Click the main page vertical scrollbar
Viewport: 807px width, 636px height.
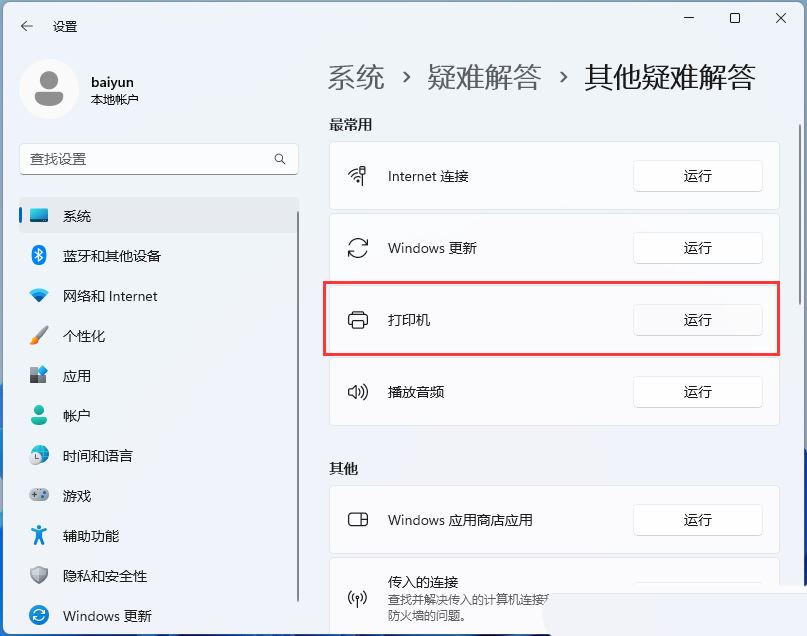tap(799, 215)
